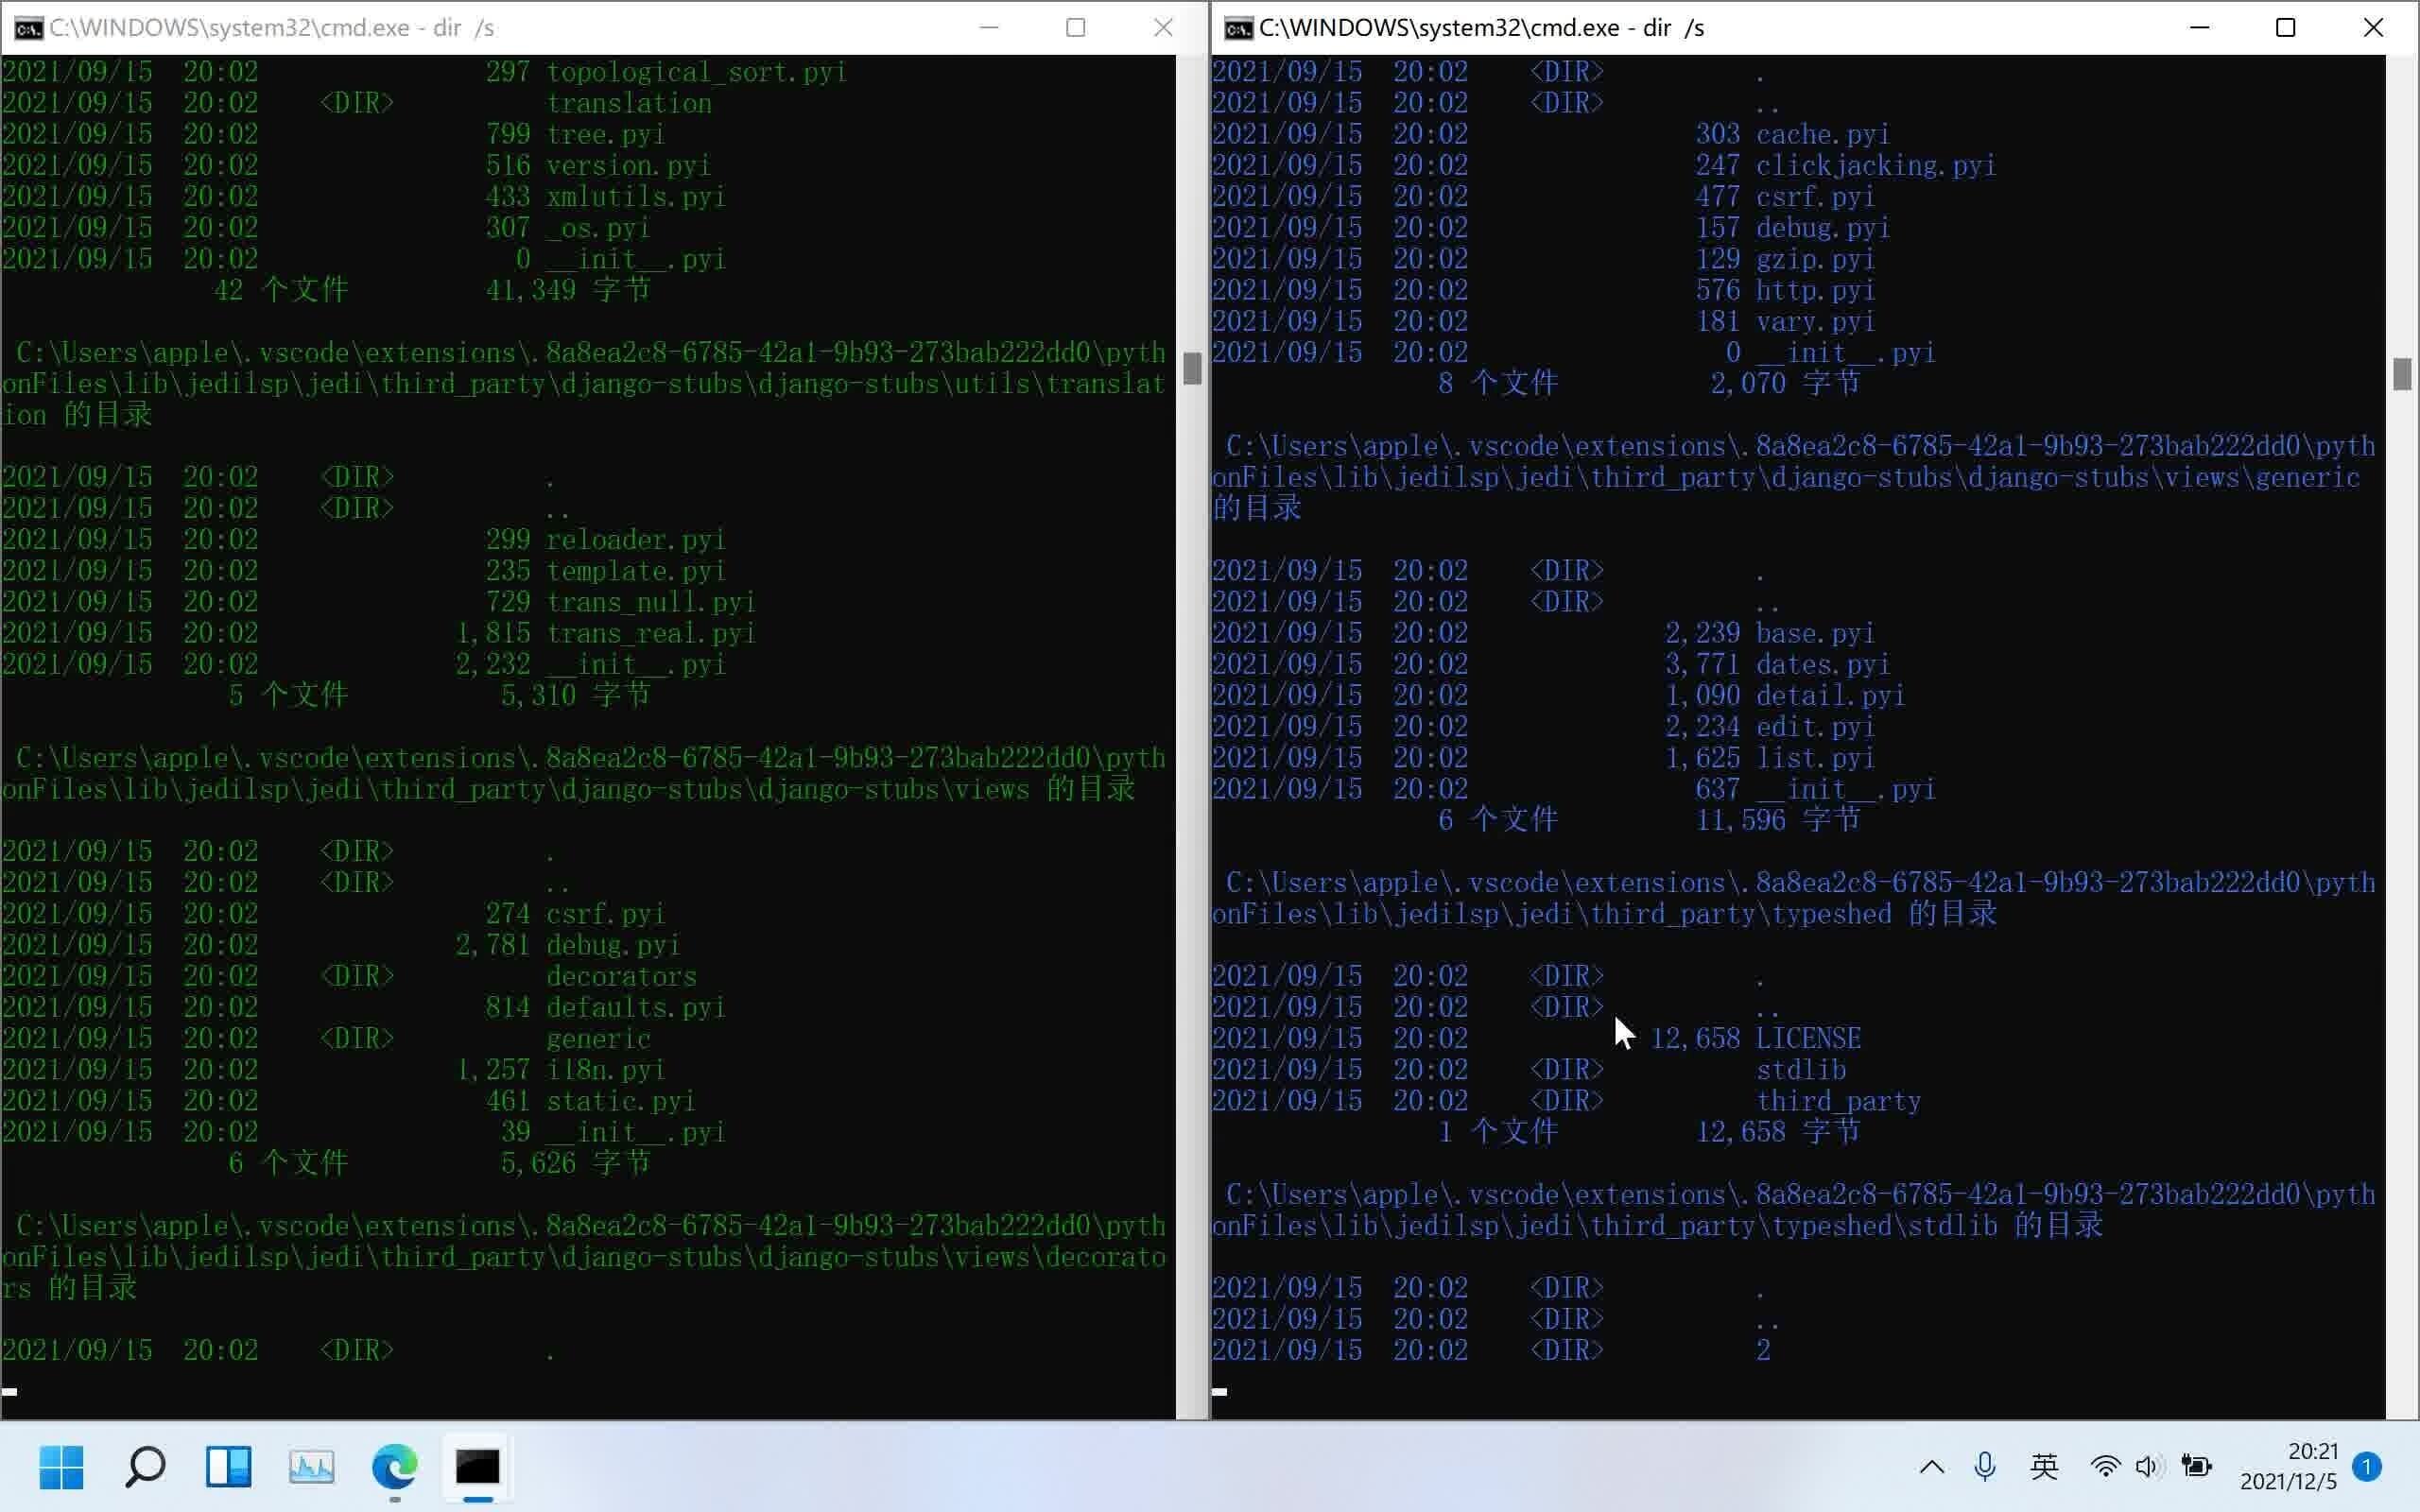
Task: Click the decorators directory entry
Action: pos(621,976)
